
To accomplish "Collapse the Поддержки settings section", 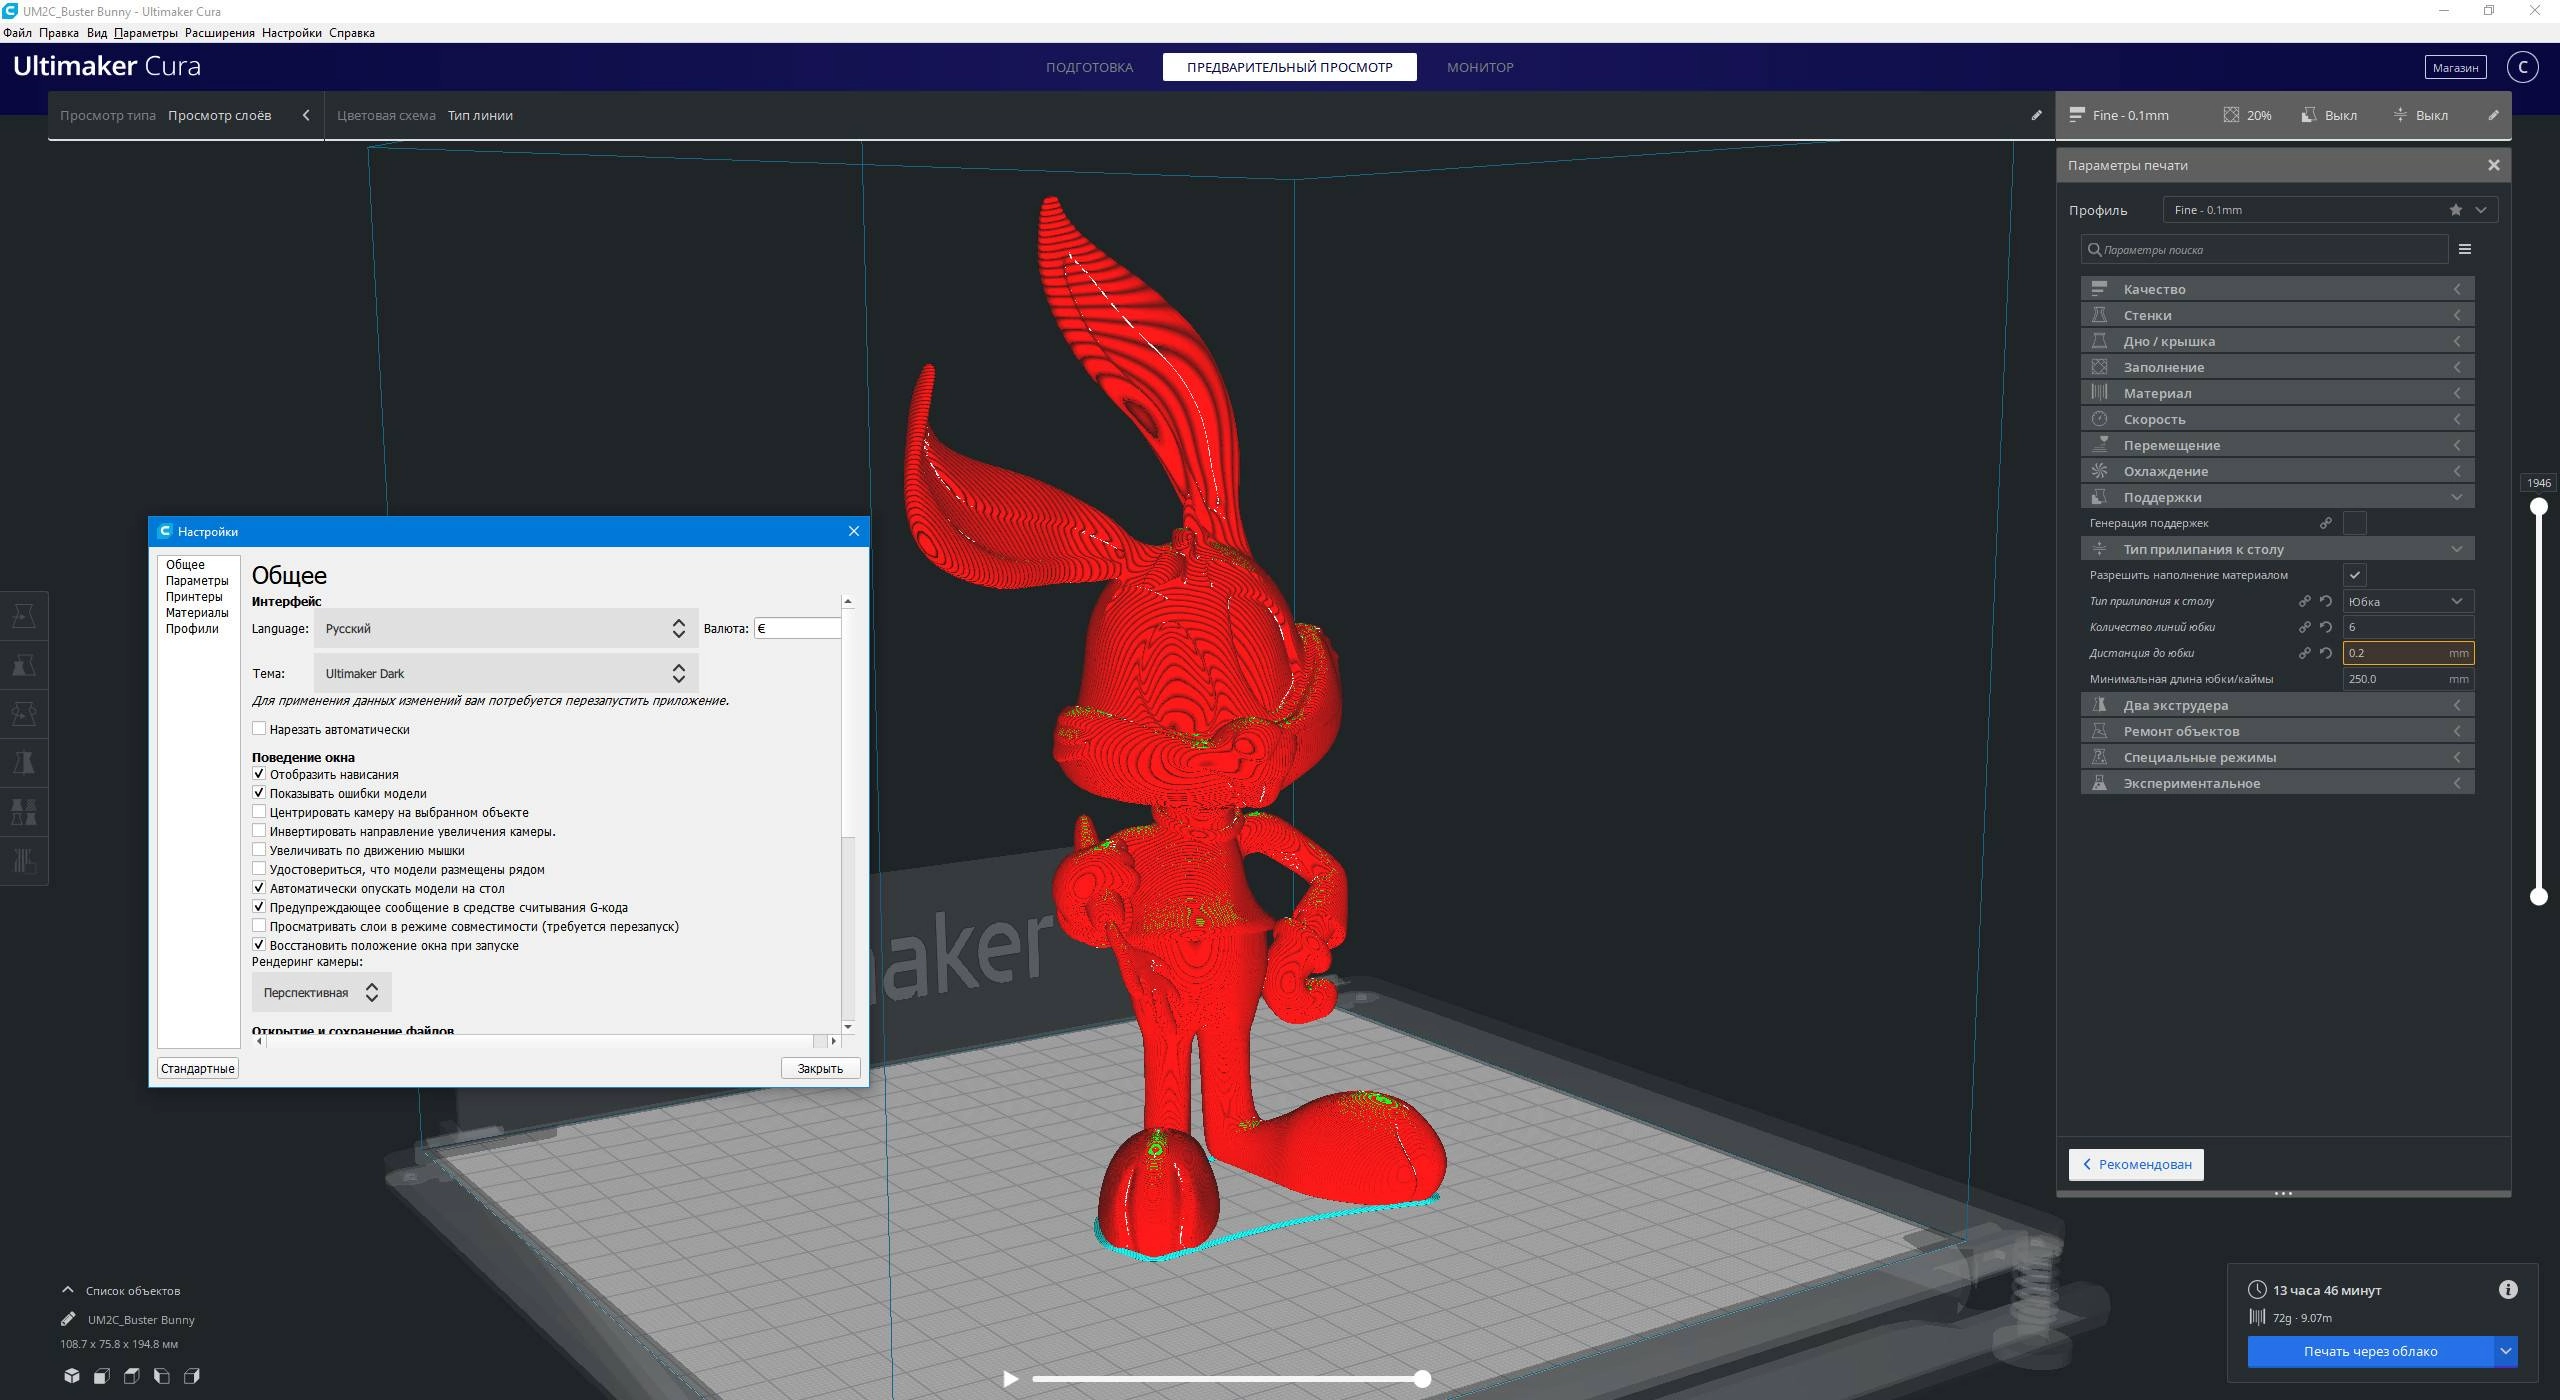I will coord(2277,497).
